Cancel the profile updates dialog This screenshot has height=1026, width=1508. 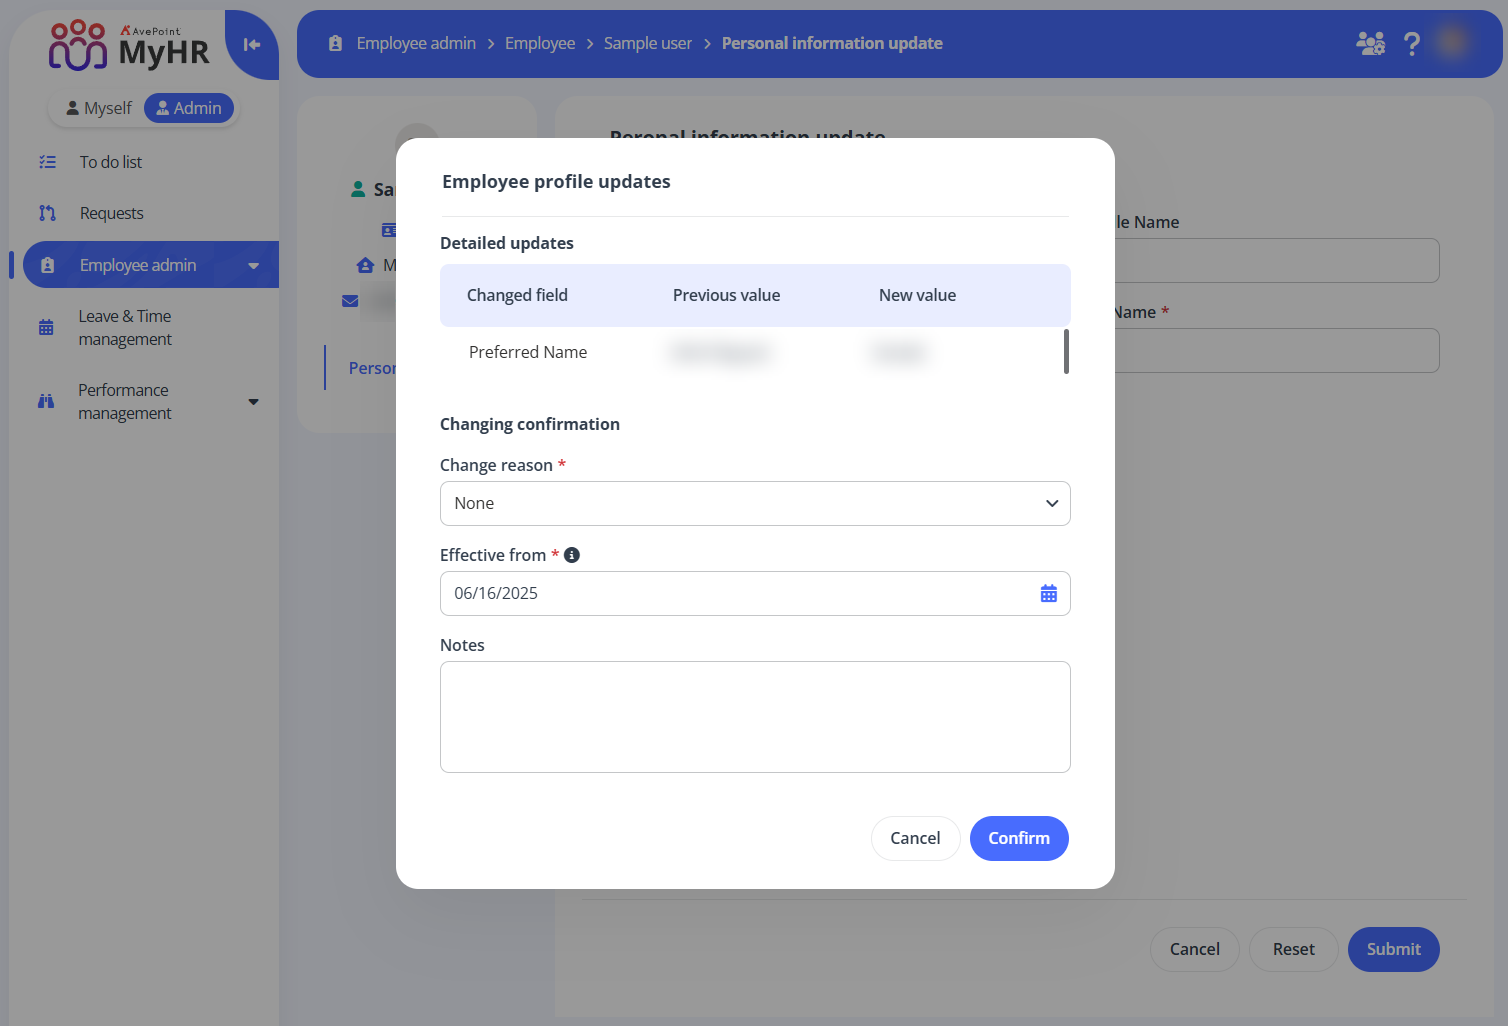pos(915,838)
